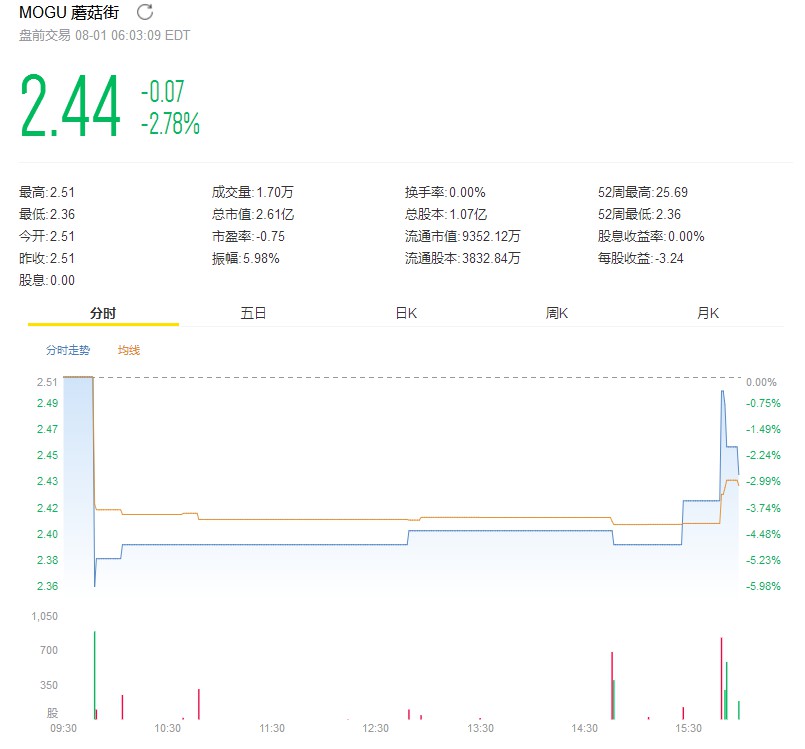805x749 pixels.
Task: Click the MOGU 蘑菇街 stock title
Action: point(69,12)
